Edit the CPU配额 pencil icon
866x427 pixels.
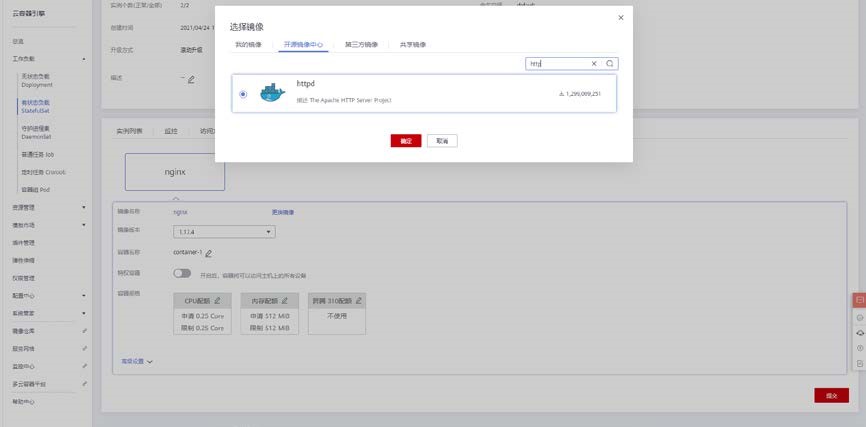pyautogui.click(x=217, y=301)
